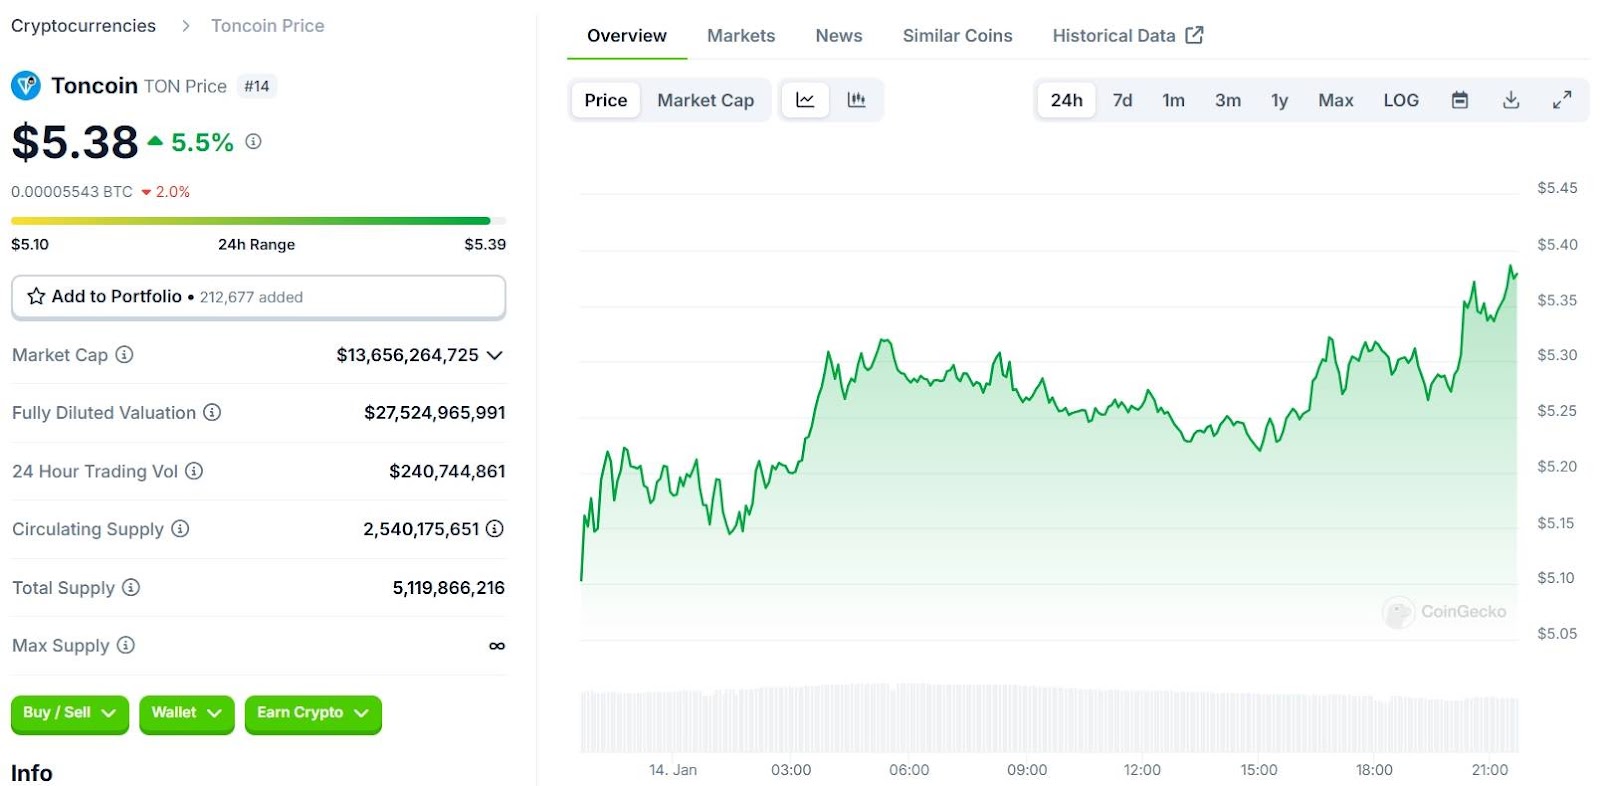
Task: Expand chart to fullscreen icon
Action: 1562,100
